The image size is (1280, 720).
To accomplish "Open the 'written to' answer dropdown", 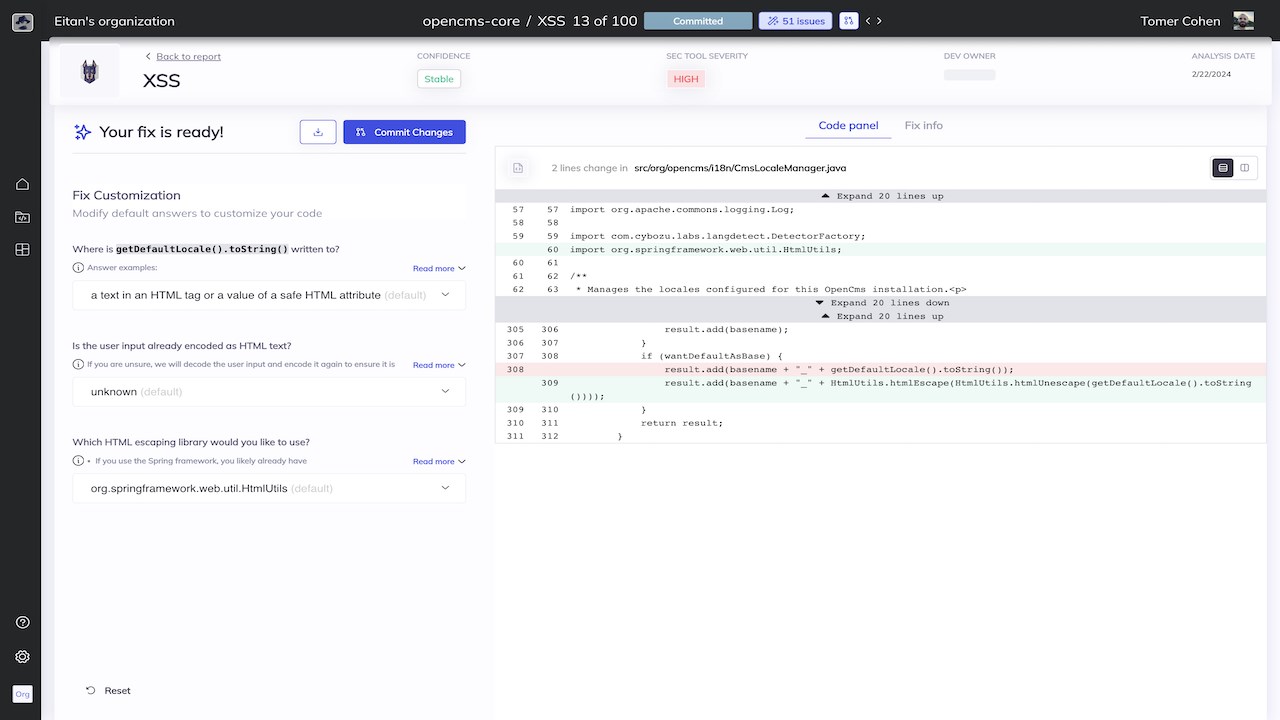I will click(x=269, y=295).
